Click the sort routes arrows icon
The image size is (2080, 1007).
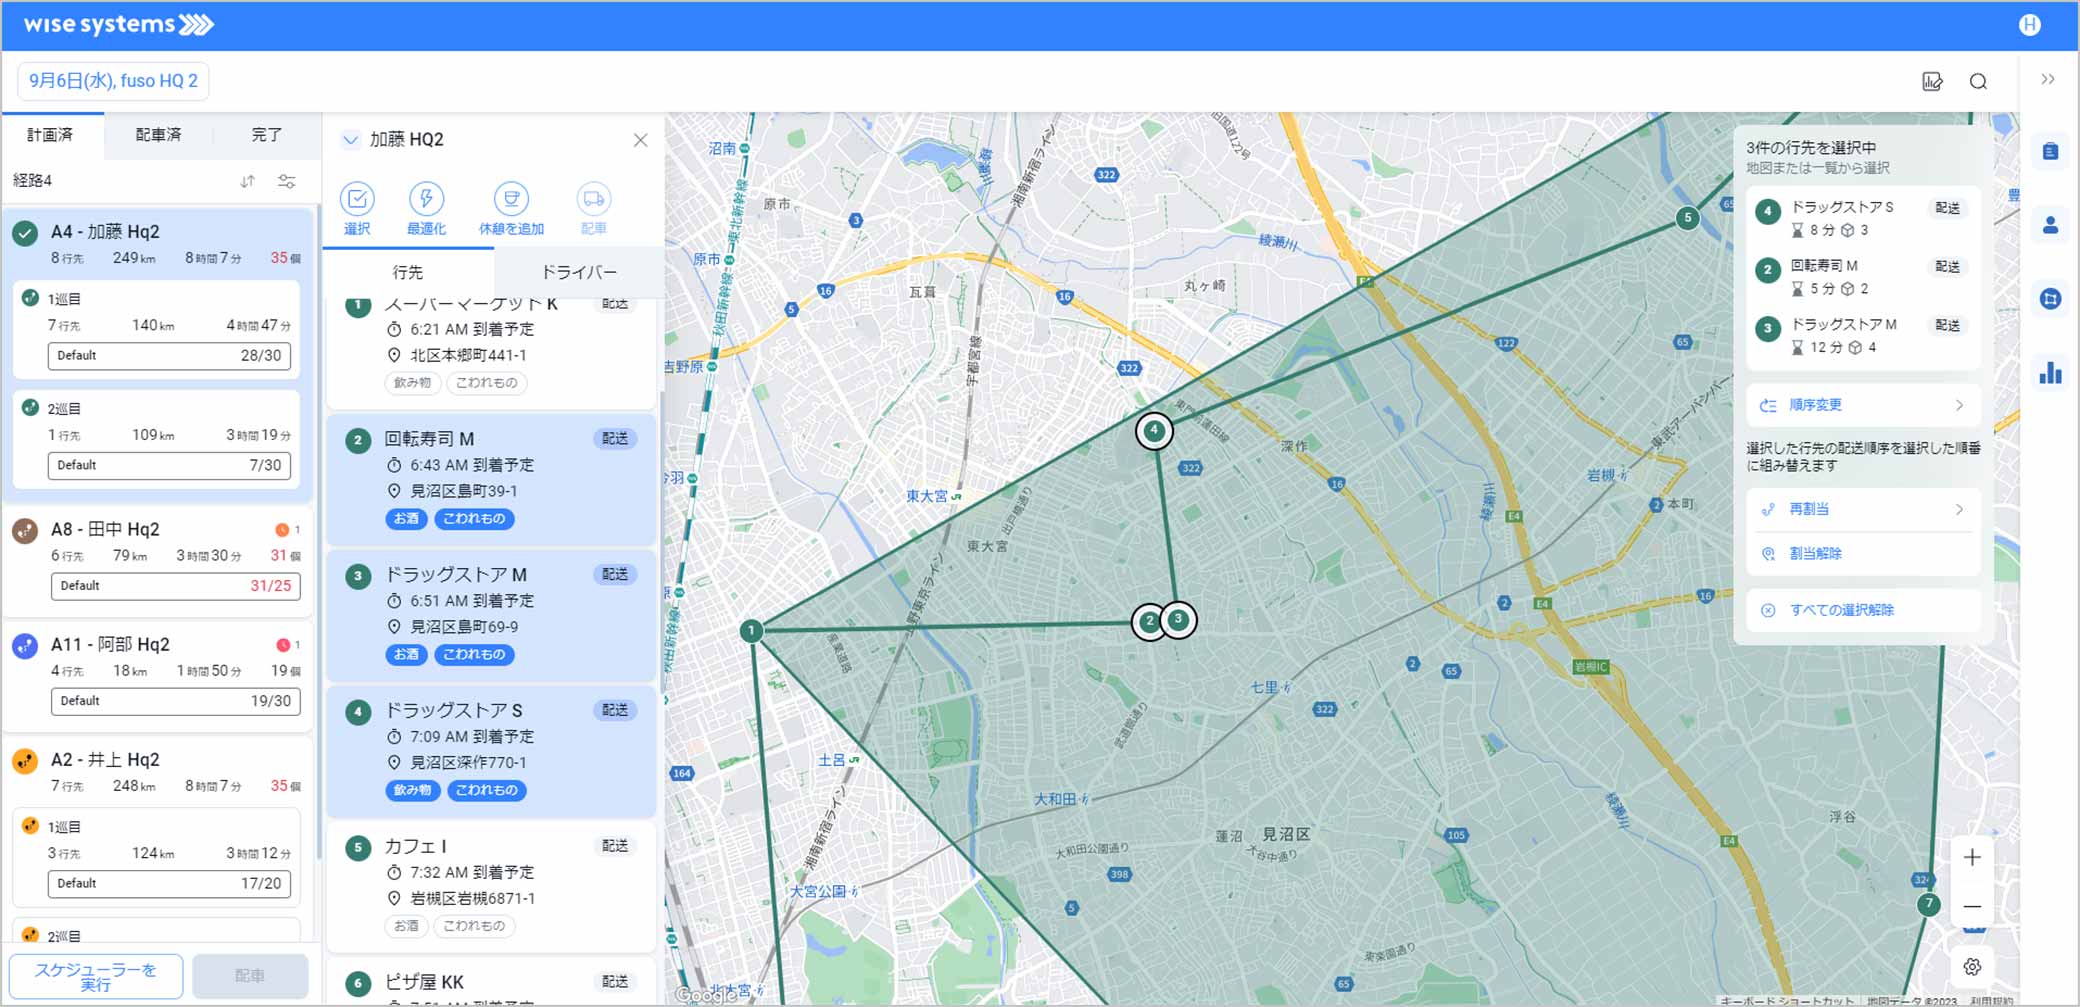(247, 181)
